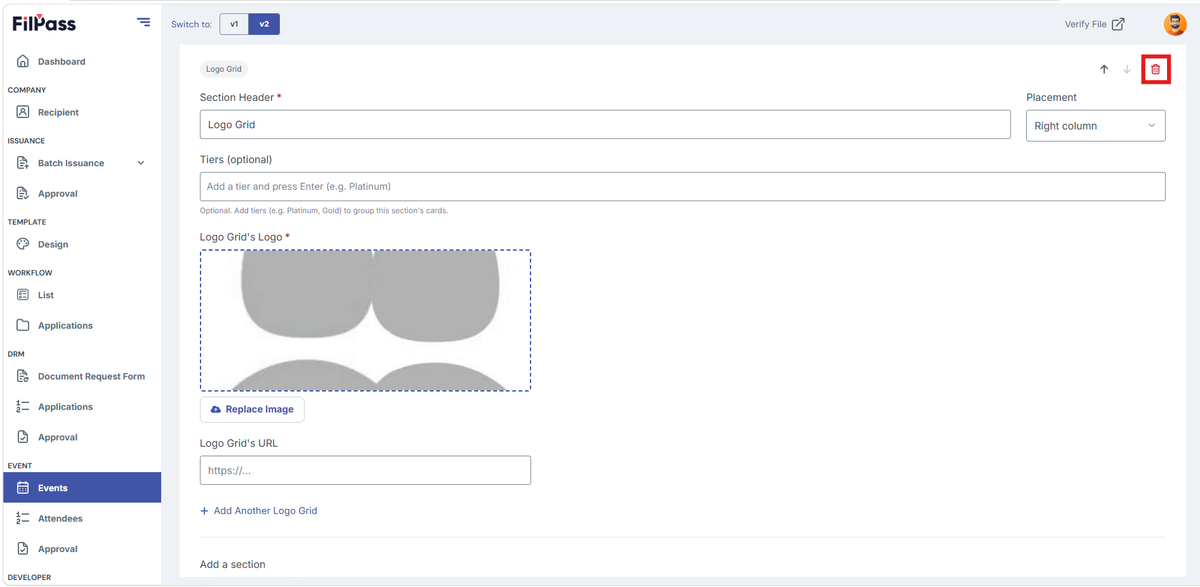This screenshot has height=587, width=1200.
Task: Open the Placement dropdown
Action: [x=1096, y=126]
